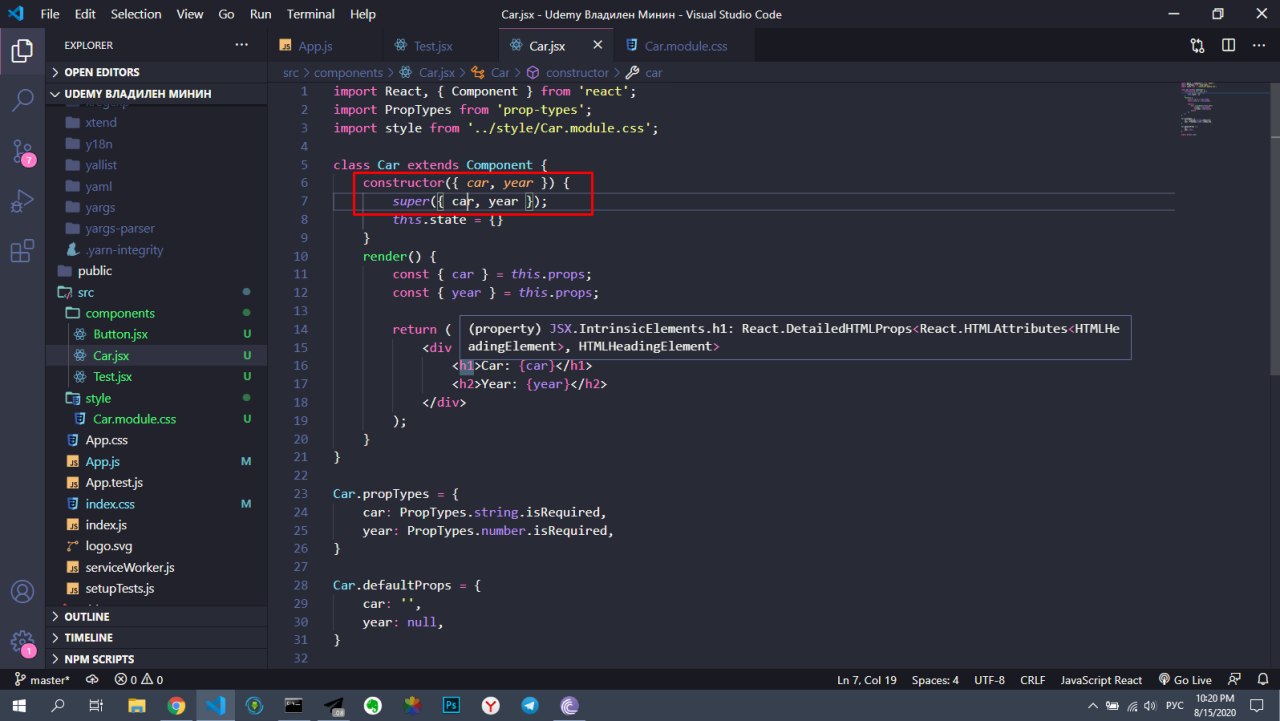Open the notifications bell in status bar
The height and width of the screenshot is (721, 1280).
[x=1263, y=680]
